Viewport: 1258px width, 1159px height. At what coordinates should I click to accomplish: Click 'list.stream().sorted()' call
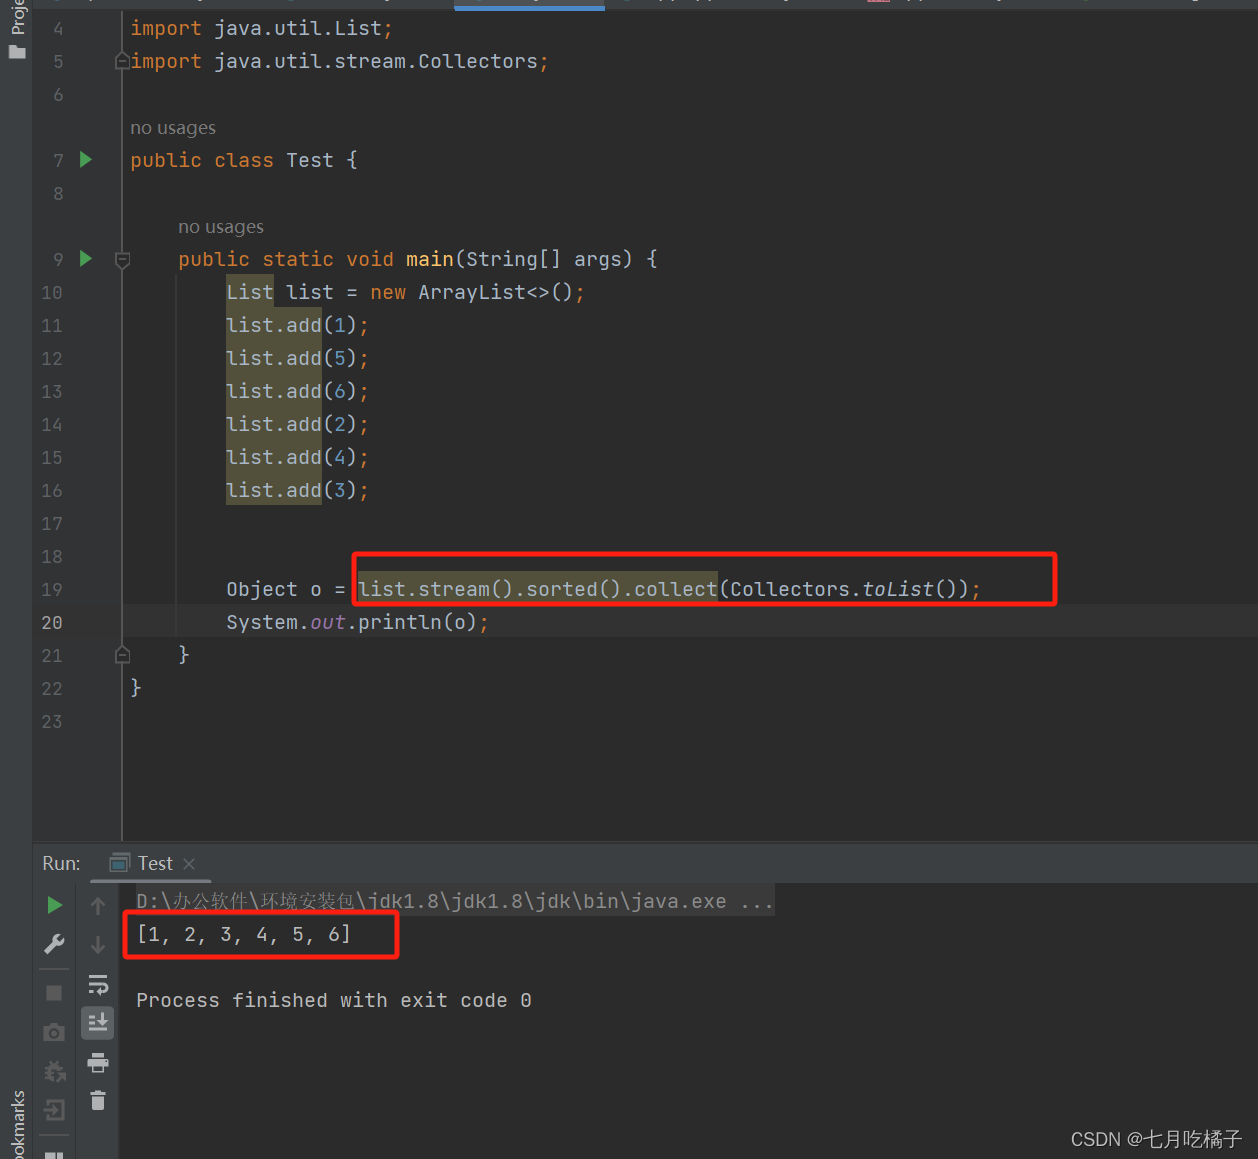(490, 590)
